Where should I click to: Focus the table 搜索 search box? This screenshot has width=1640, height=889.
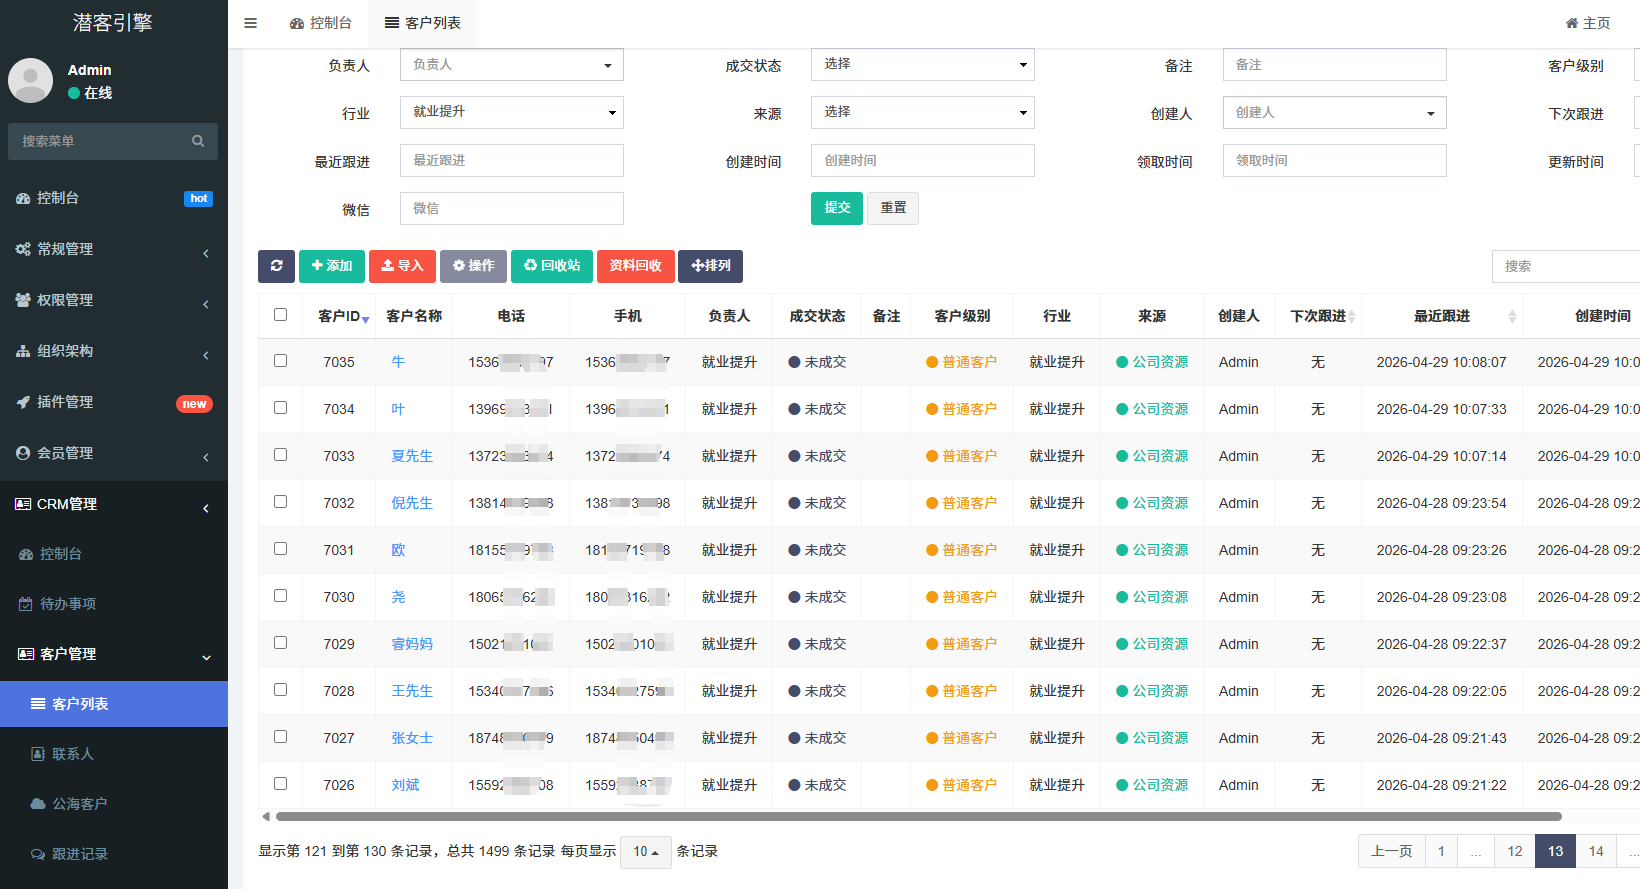(x=1566, y=266)
